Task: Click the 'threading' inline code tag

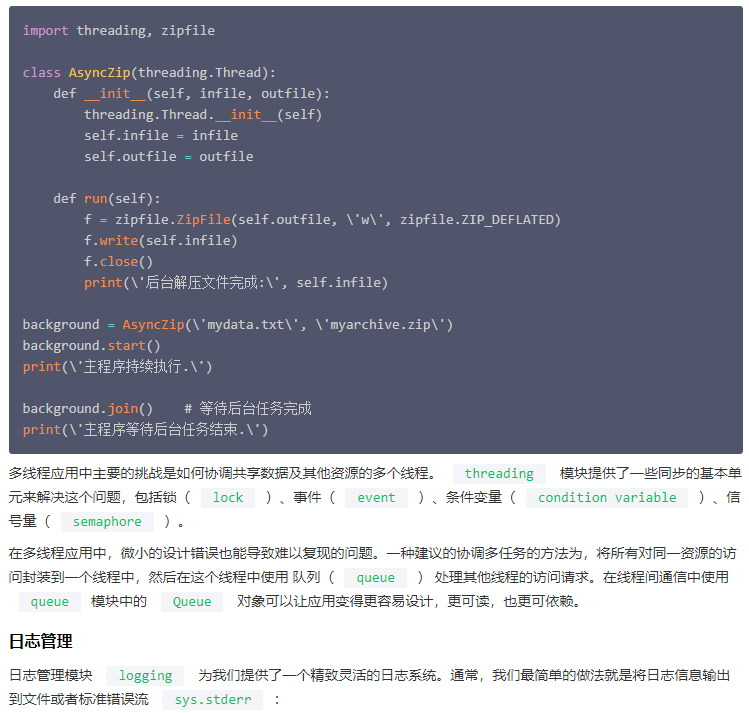Action: point(499,473)
